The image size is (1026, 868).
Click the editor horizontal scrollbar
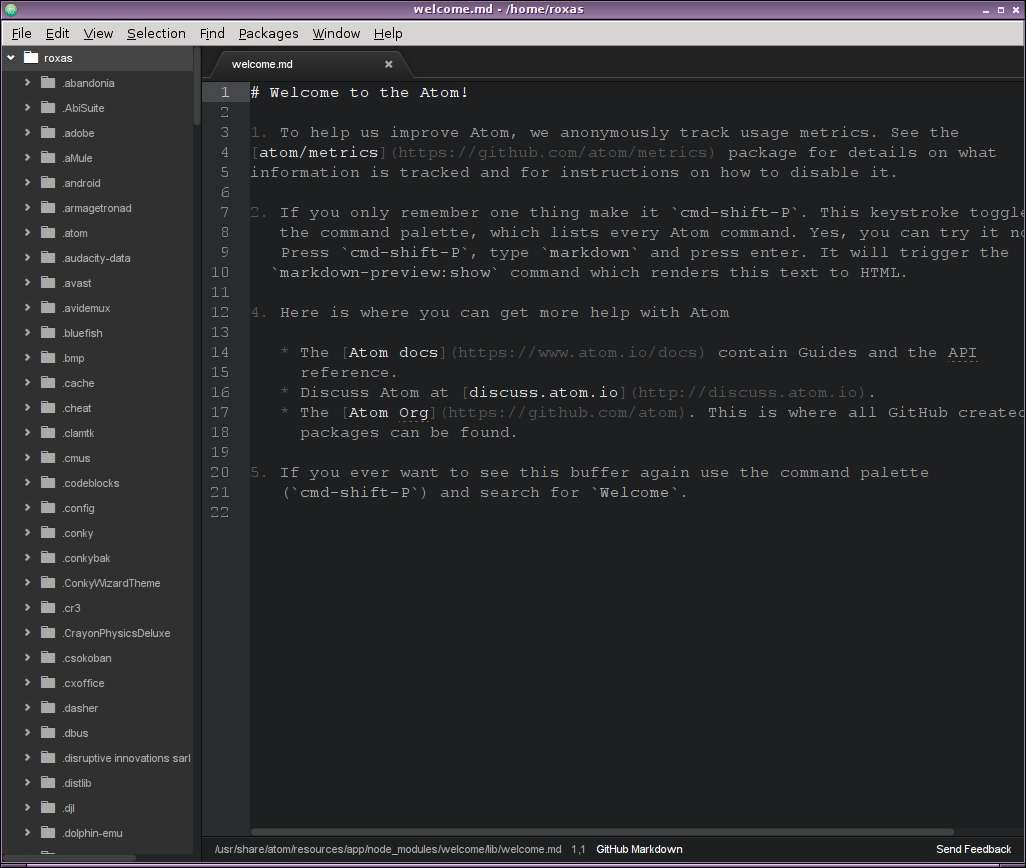pyautogui.click(x=600, y=832)
